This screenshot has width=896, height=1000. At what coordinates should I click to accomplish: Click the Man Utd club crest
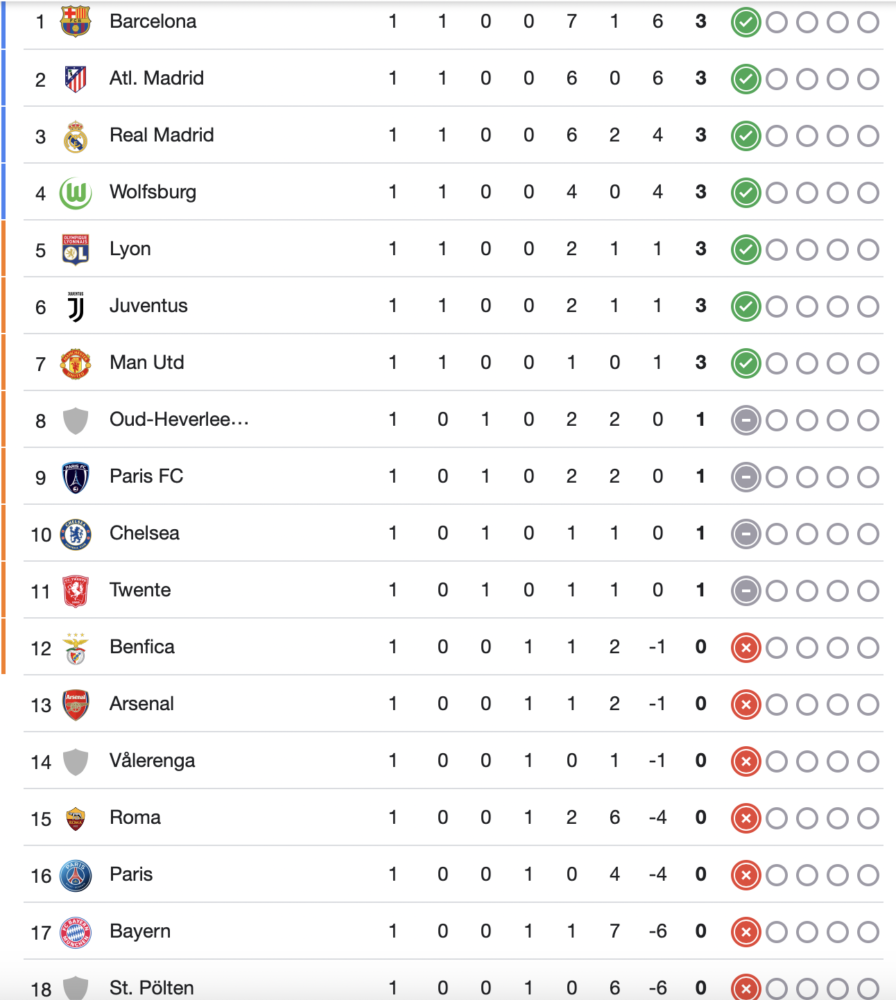coord(75,364)
